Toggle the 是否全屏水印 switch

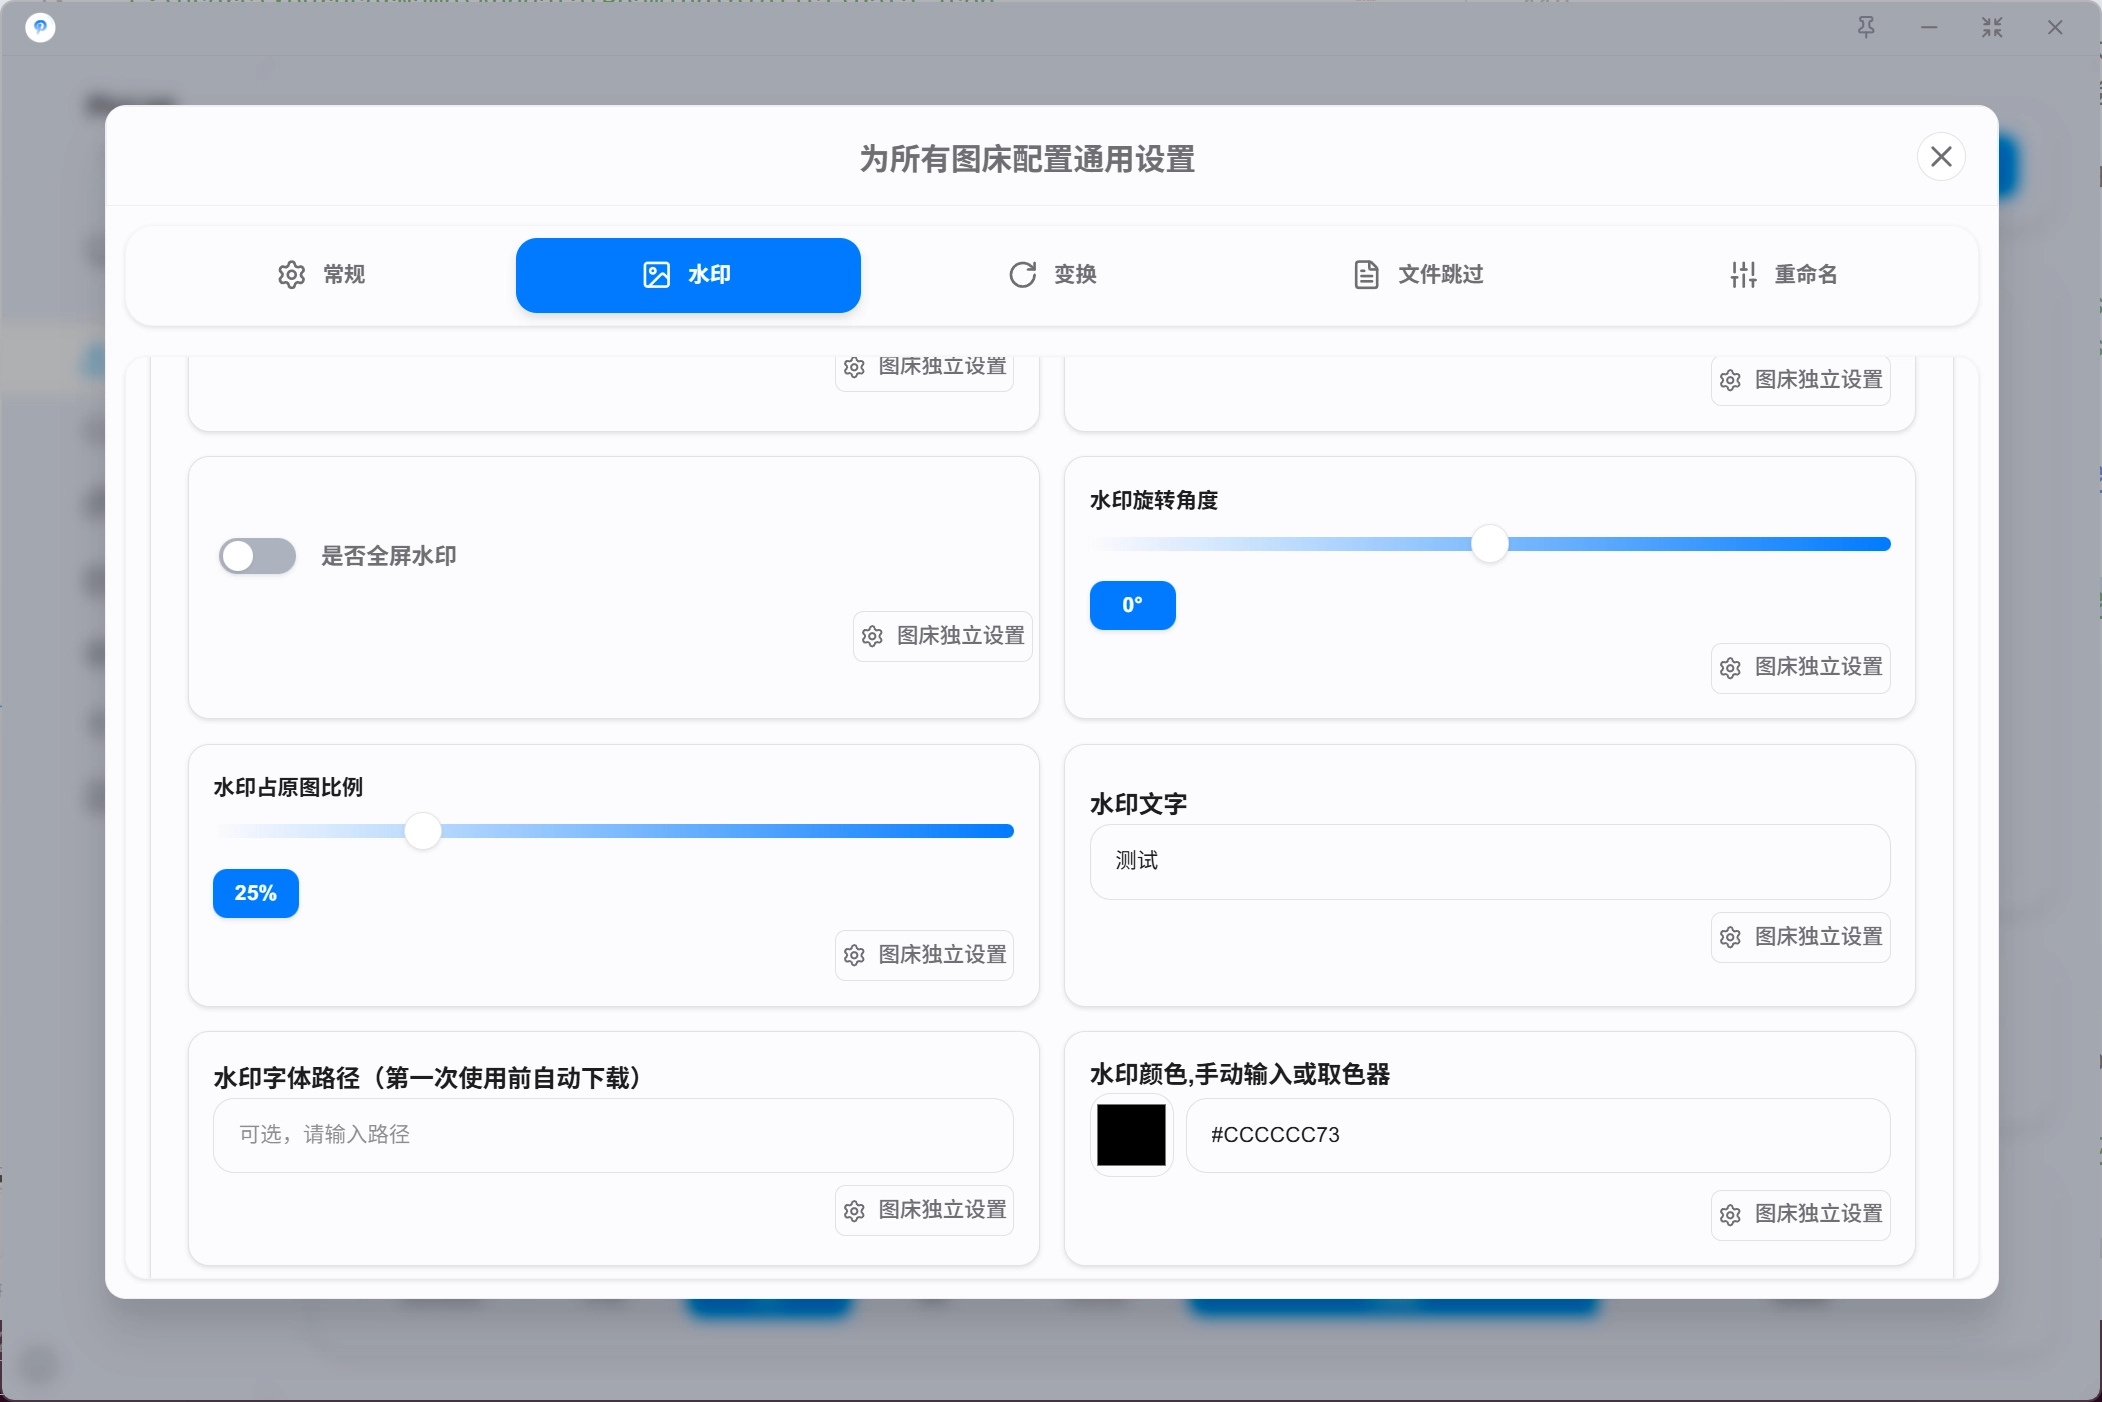click(258, 556)
